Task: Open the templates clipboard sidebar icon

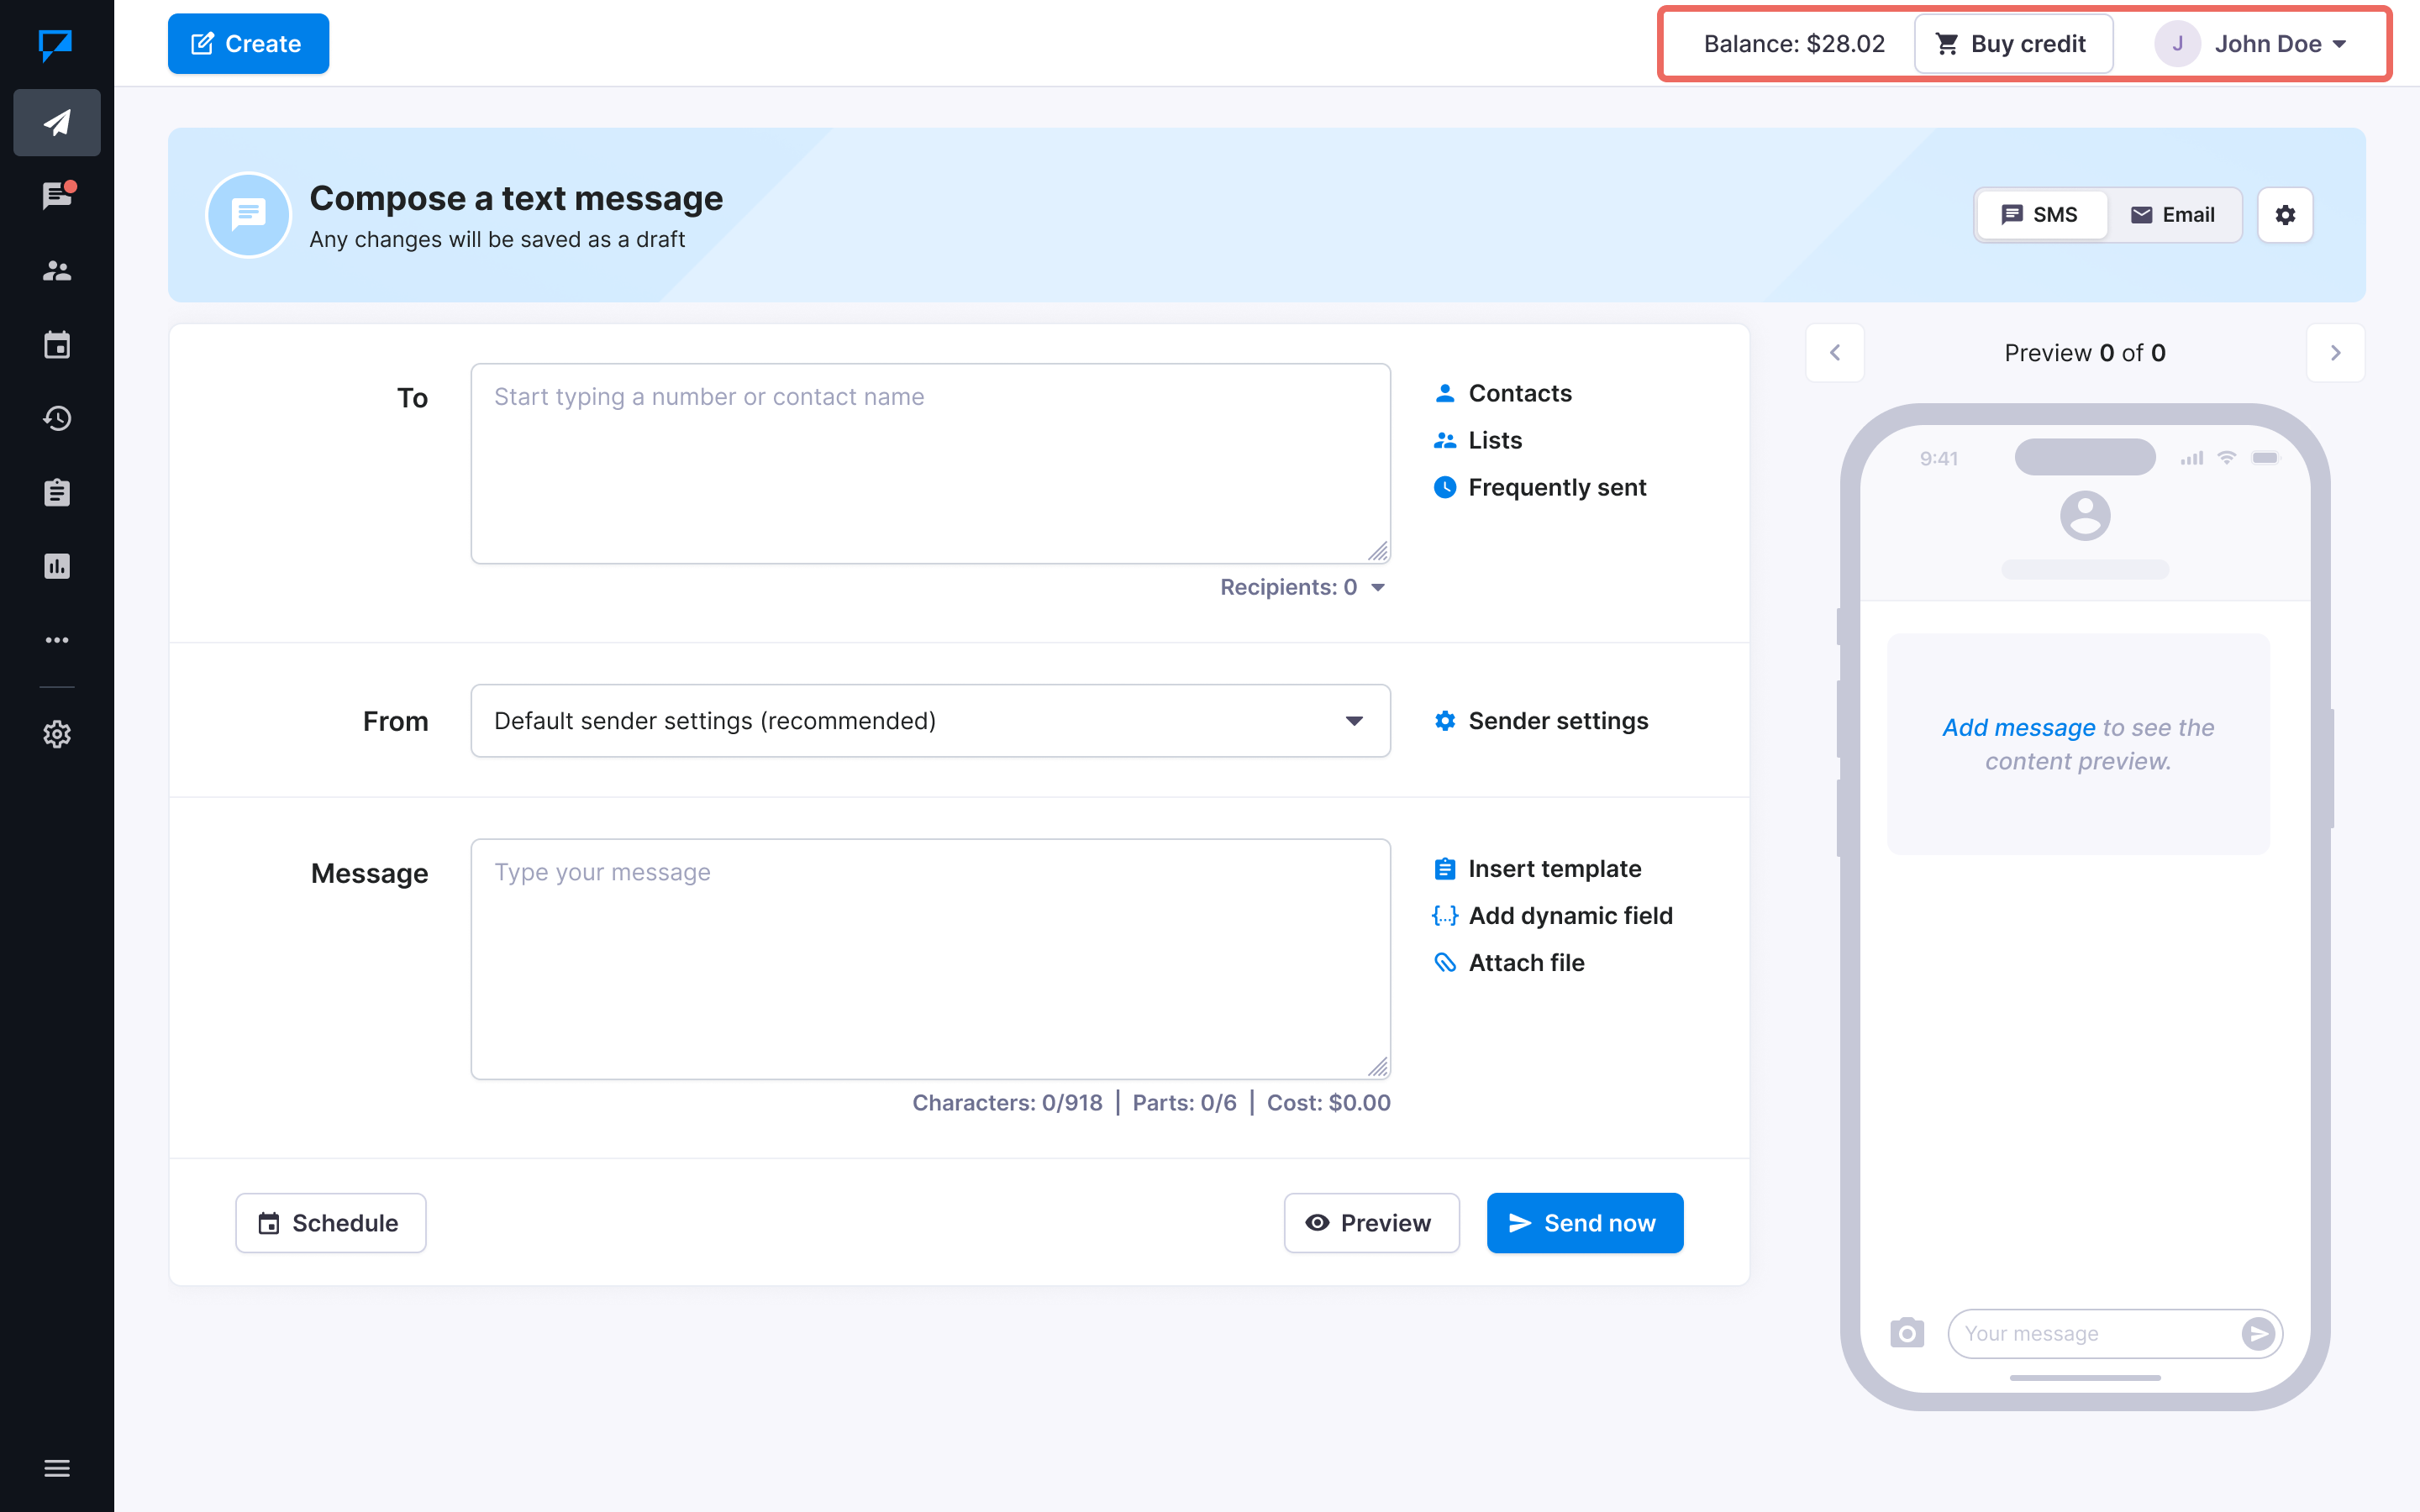Action: click(57, 492)
